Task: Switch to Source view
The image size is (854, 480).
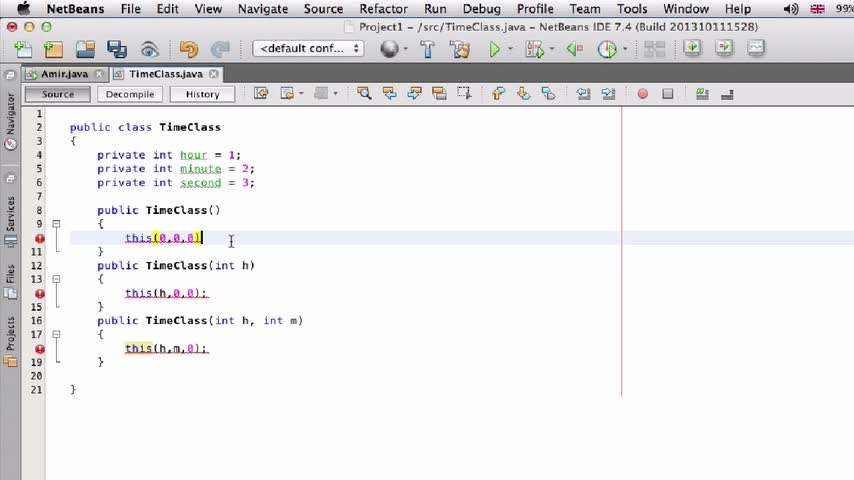Action: point(58,94)
